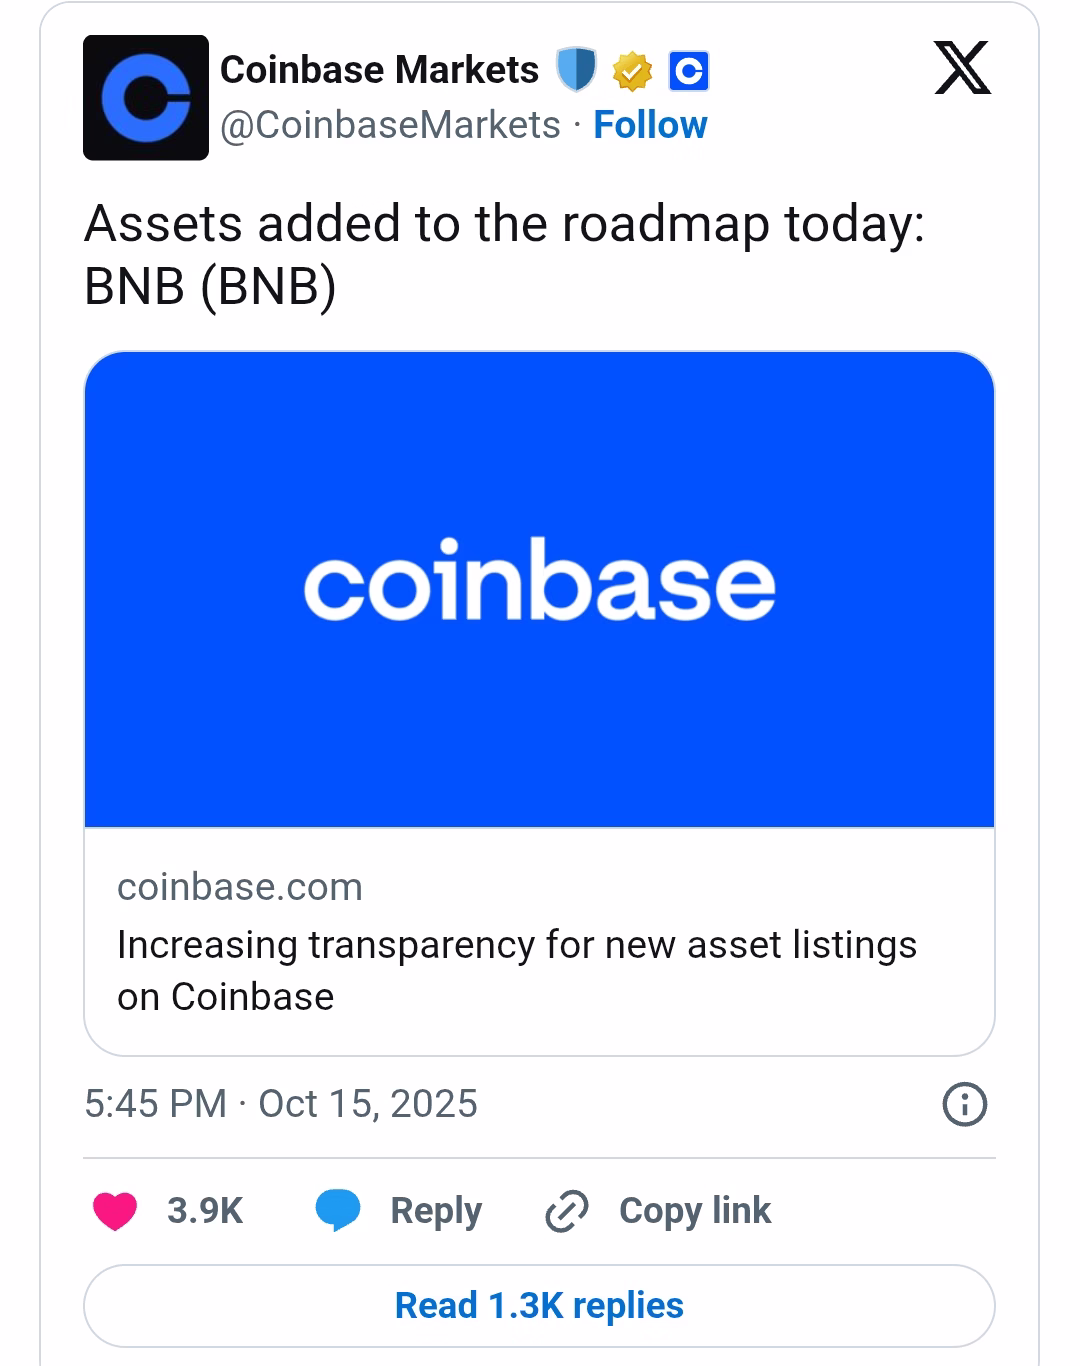Click the gold verified checkmark badge
The image size is (1080, 1366).
click(632, 71)
